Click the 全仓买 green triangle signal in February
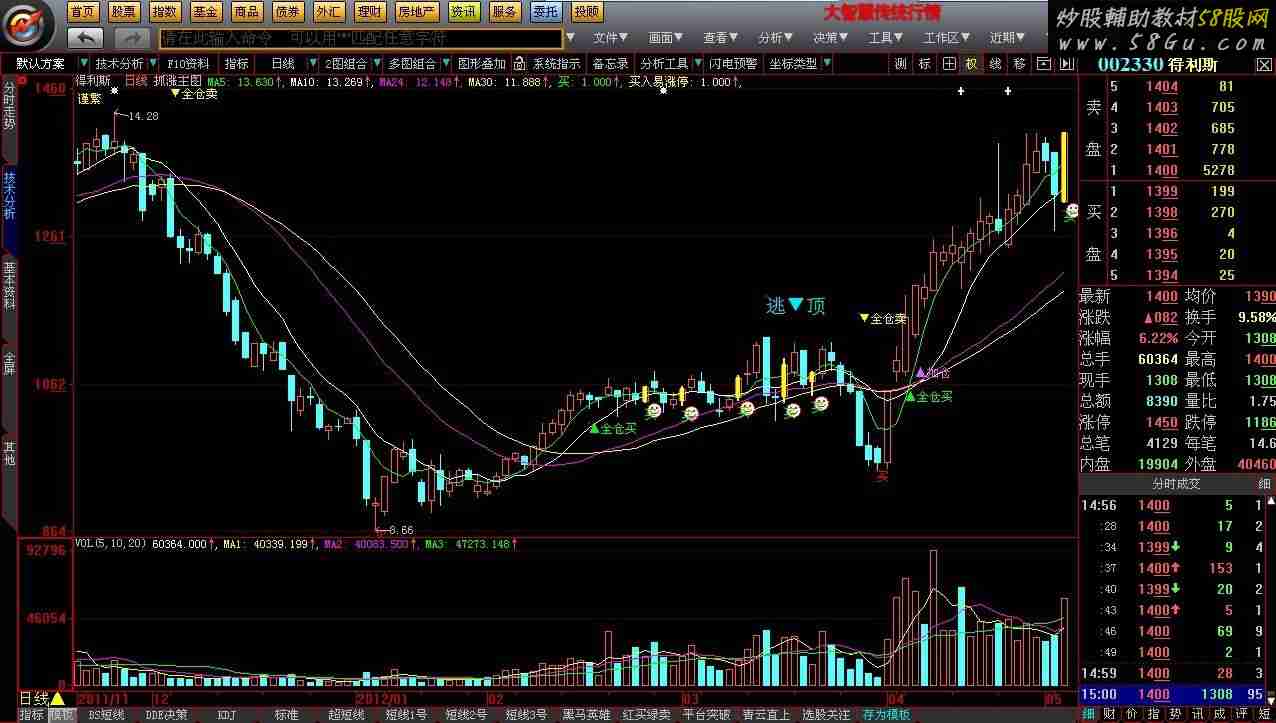 [x=594, y=428]
